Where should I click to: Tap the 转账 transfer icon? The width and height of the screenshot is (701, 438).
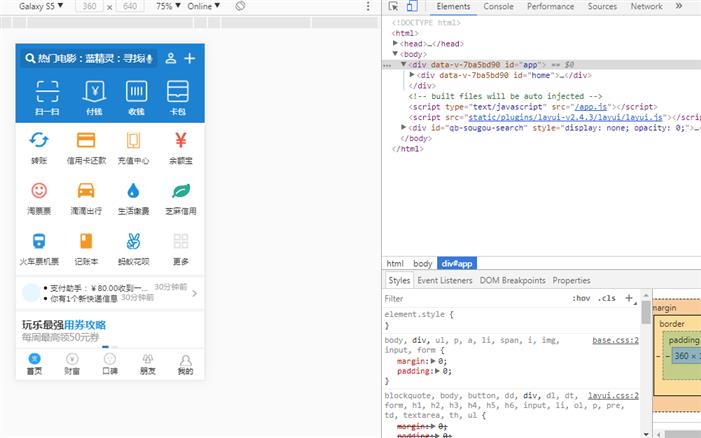(39, 140)
